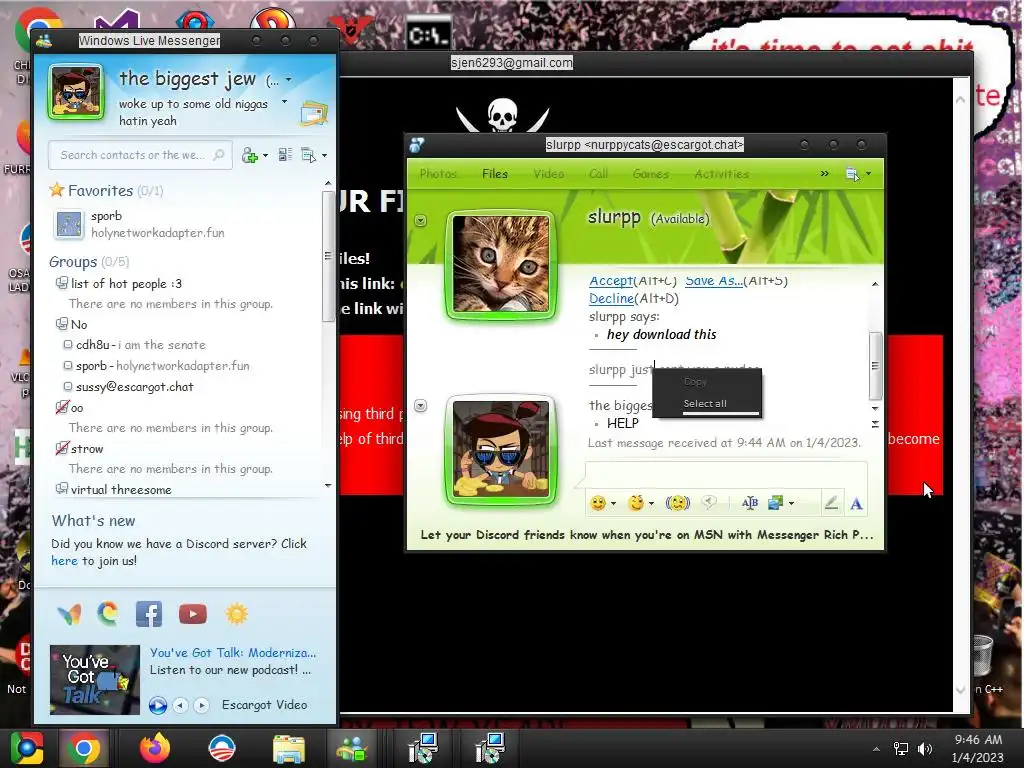Open the Show menu dropdown arrow in main window
This screenshot has width=1024, height=768.
325,155
